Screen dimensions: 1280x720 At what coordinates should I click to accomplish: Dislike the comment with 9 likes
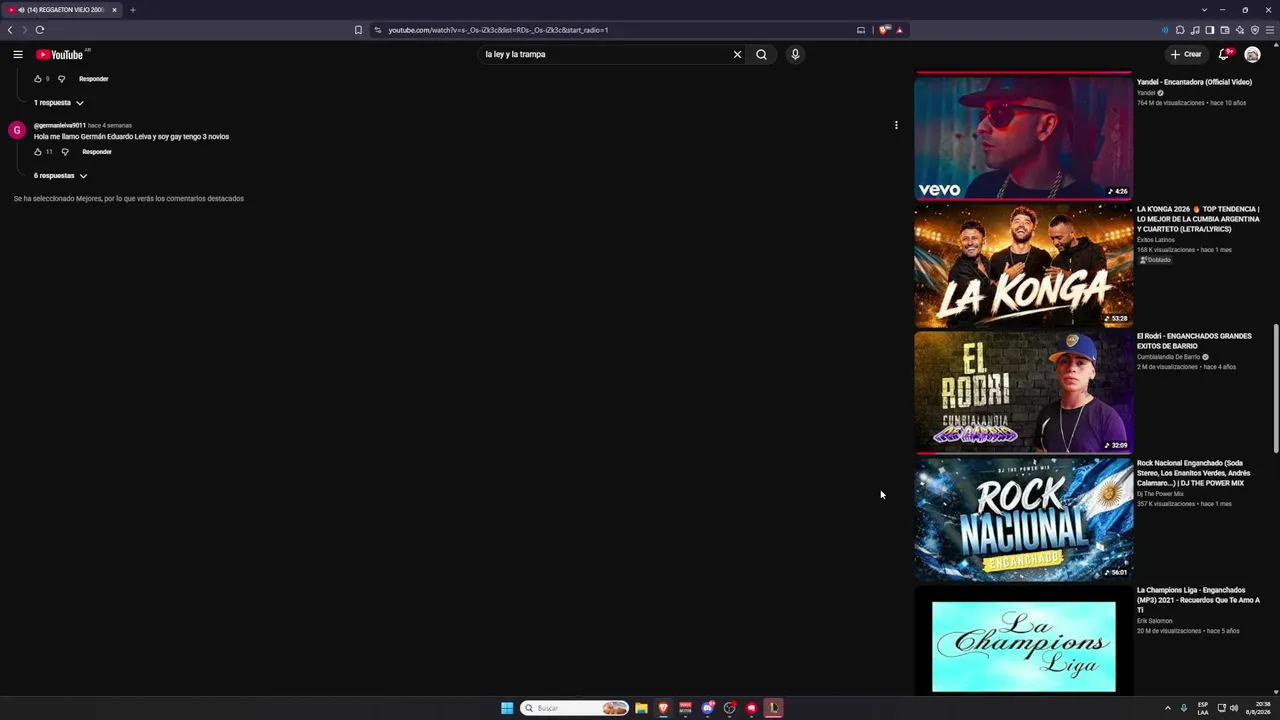point(61,79)
